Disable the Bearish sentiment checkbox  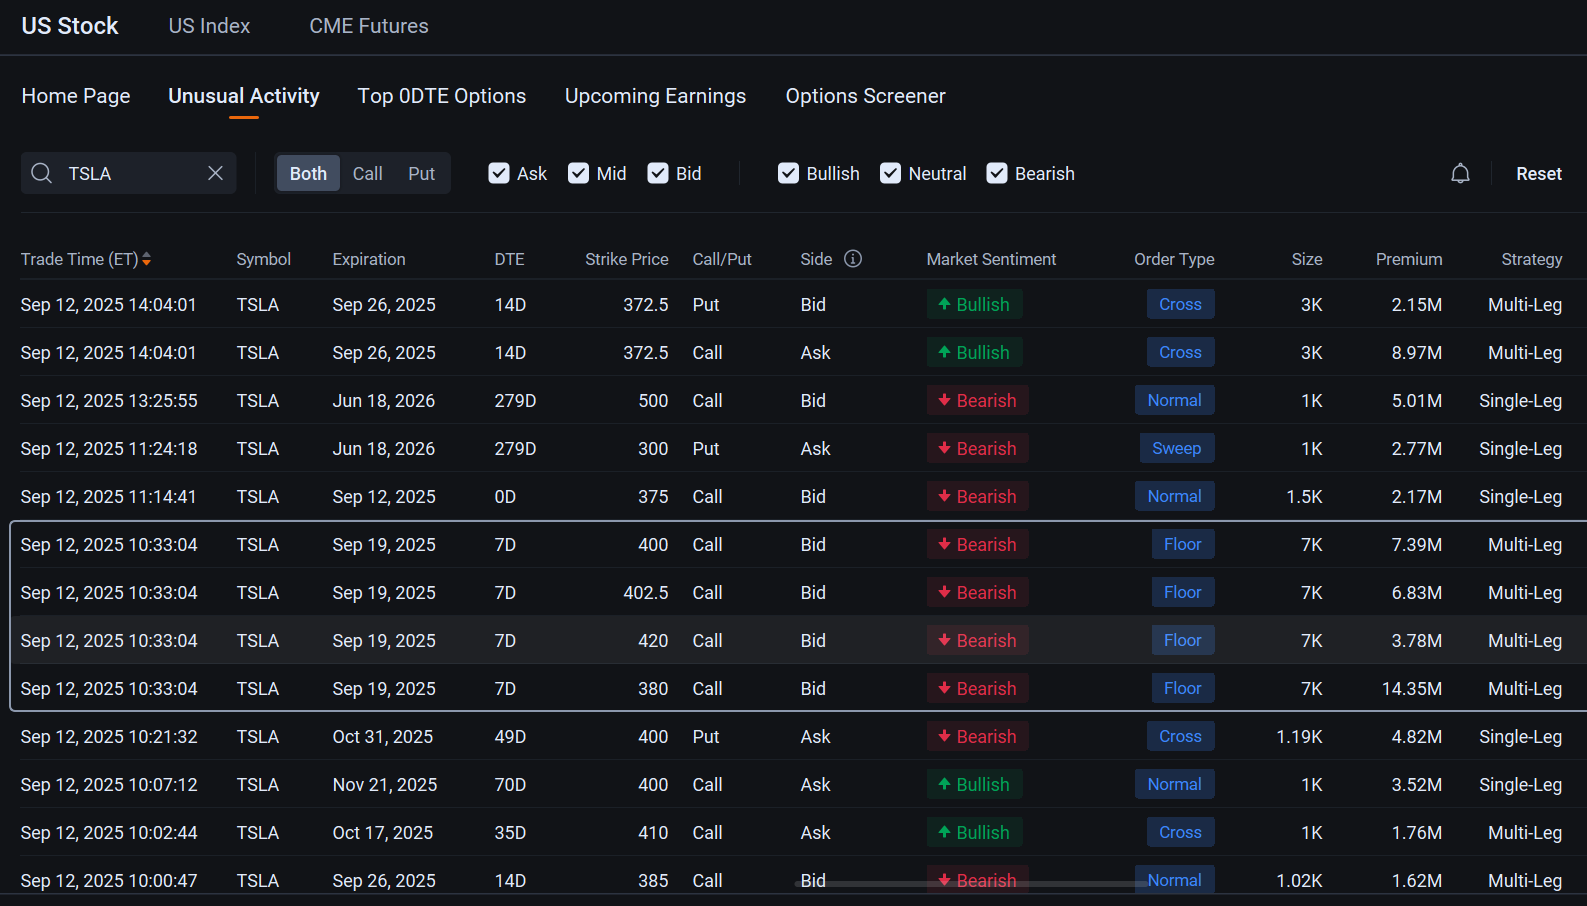point(997,174)
